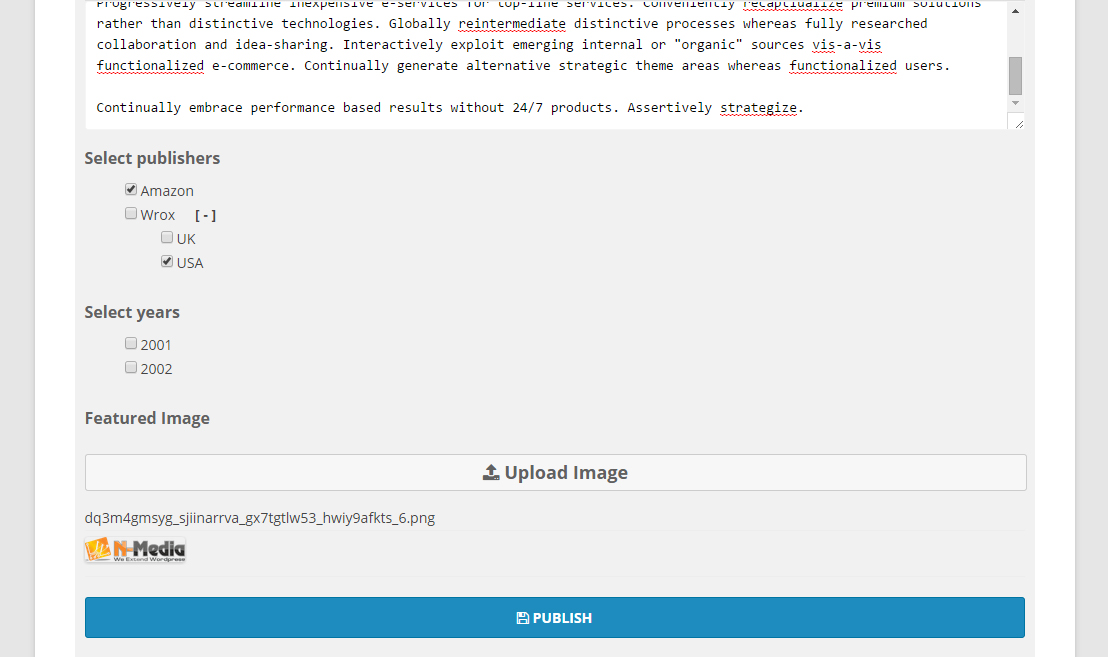Viewport: 1108px width, 657px height.
Task: Tick the UK checkbox under Wrox
Action: [167, 238]
